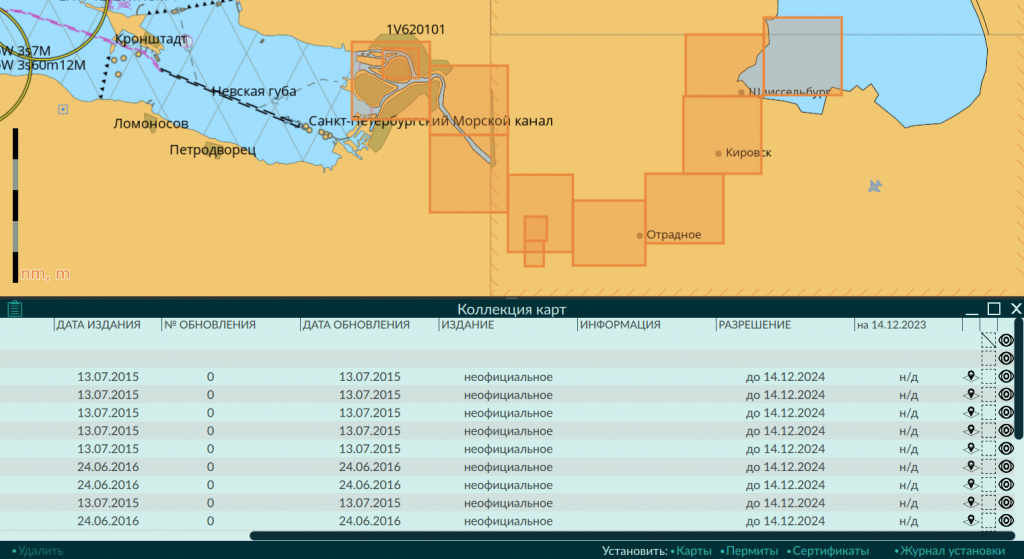Open the Карты install option
1024x559 pixels.
point(693,551)
